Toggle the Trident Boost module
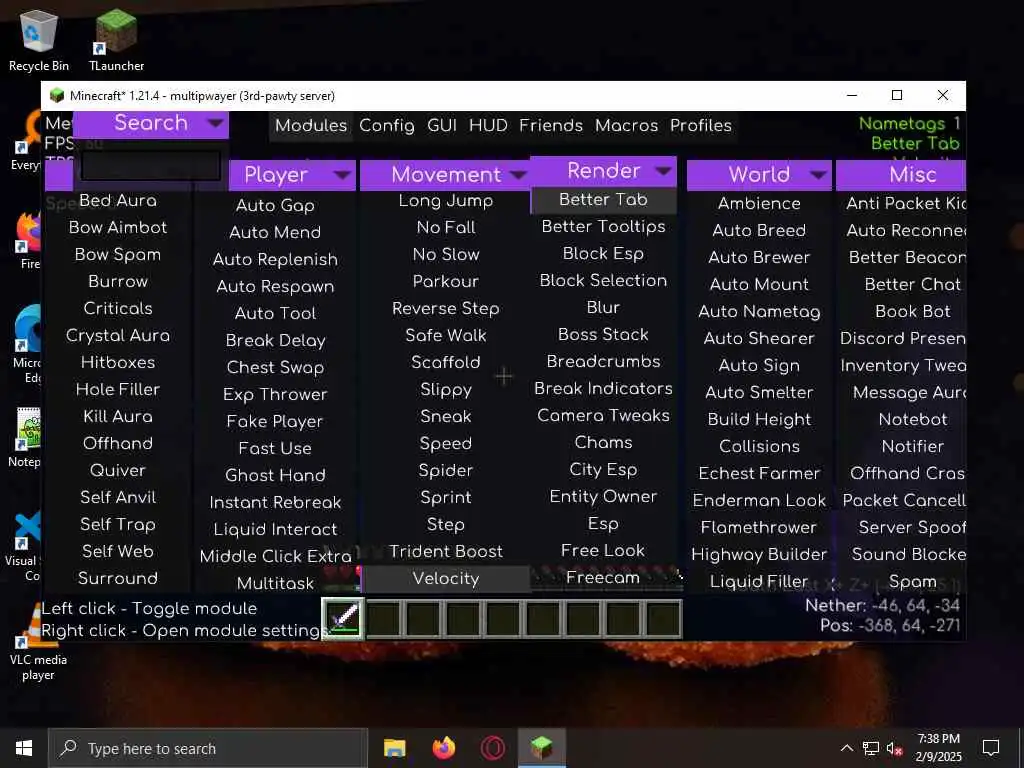Image resolution: width=1024 pixels, height=768 pixels. [446, 551]
